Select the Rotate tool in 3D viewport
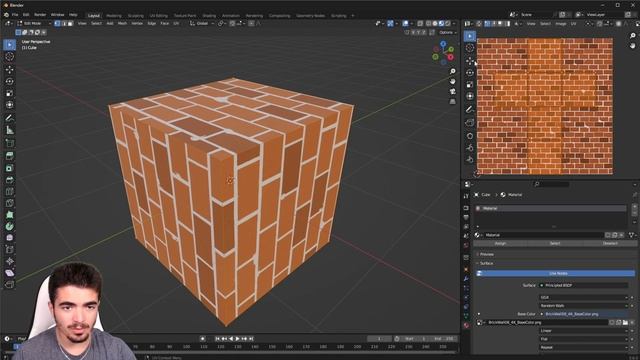Viewport: 640px width, 360px height. point(9,81)
